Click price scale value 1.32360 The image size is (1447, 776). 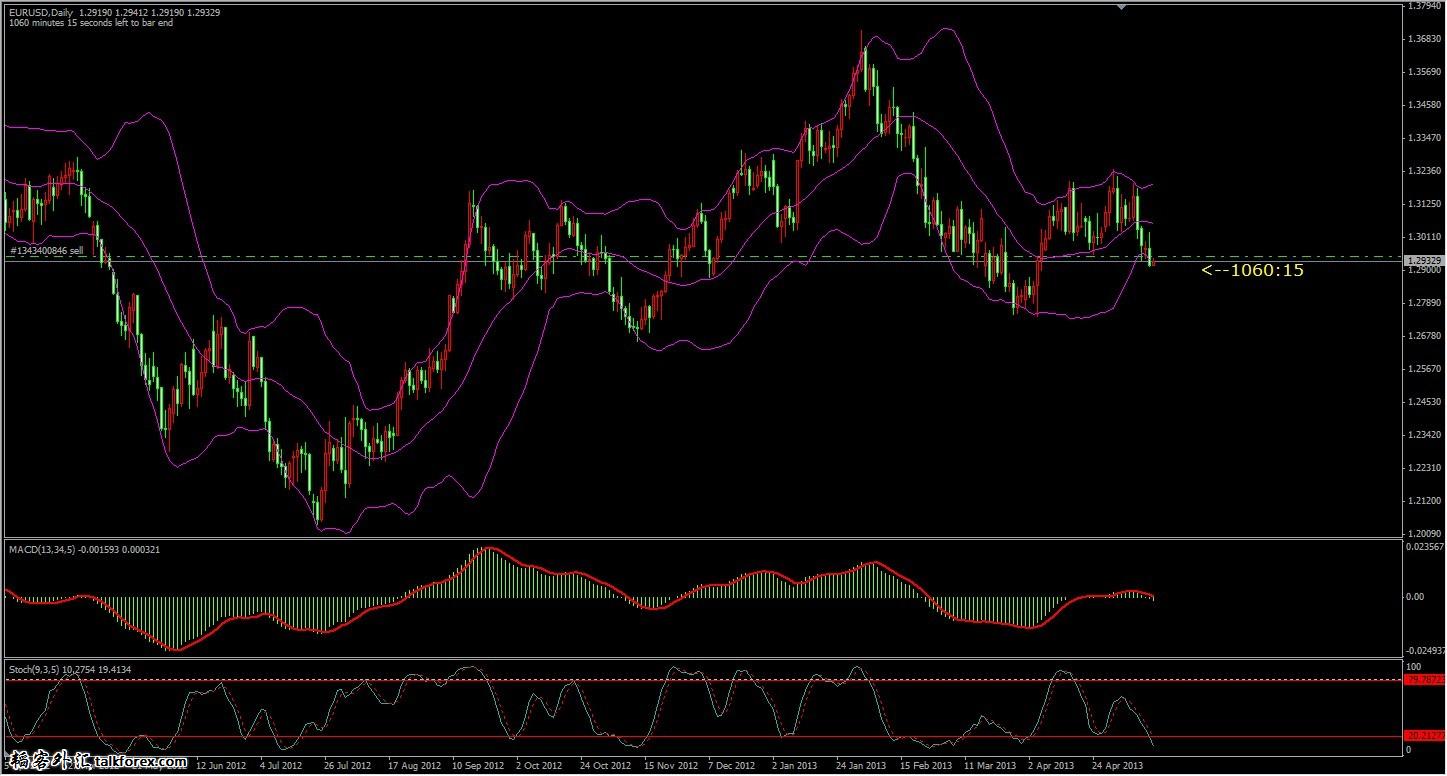1423,171
